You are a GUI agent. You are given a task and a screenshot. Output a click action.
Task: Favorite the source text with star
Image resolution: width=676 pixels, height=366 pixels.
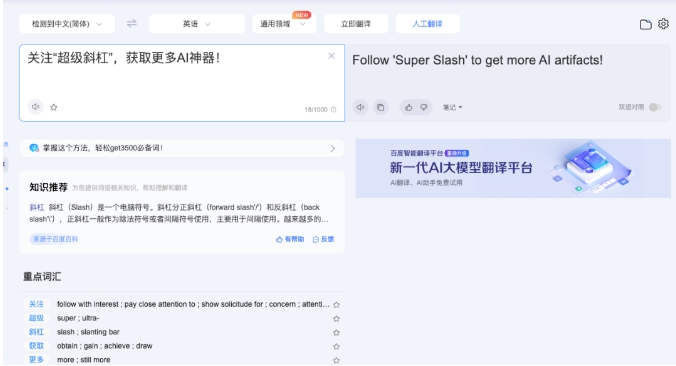pos(53,107)
